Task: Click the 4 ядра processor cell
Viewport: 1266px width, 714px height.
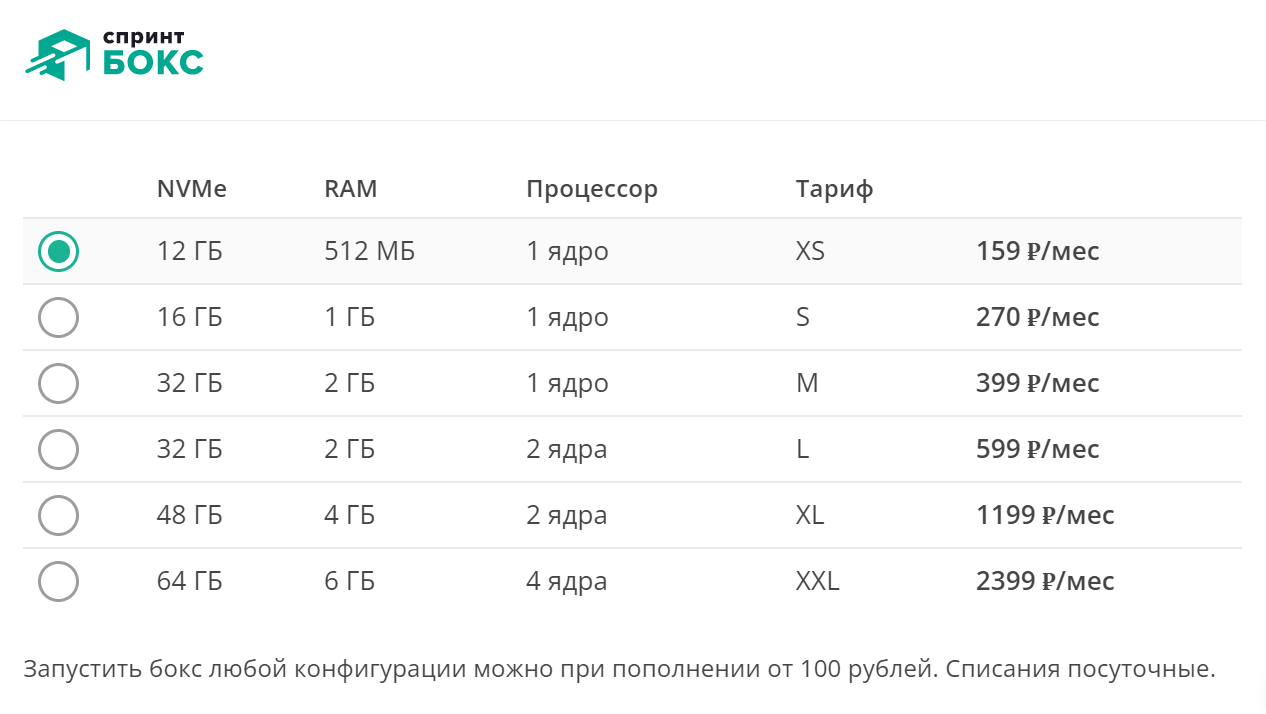Action: [x=566, y=581]
